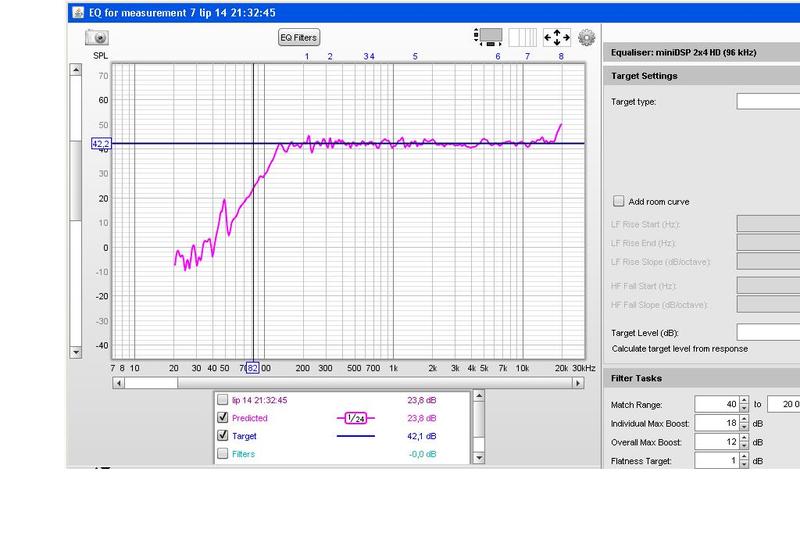
Task: Click the Target Level (dB) input field
Action: click(767, 331)
